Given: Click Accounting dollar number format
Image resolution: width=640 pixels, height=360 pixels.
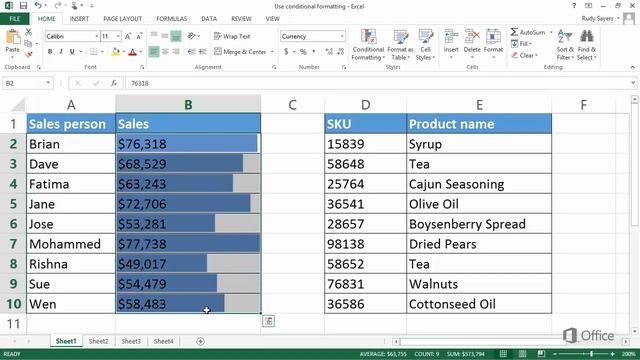Looking at the screenshot, I should [x=286, y=51].
